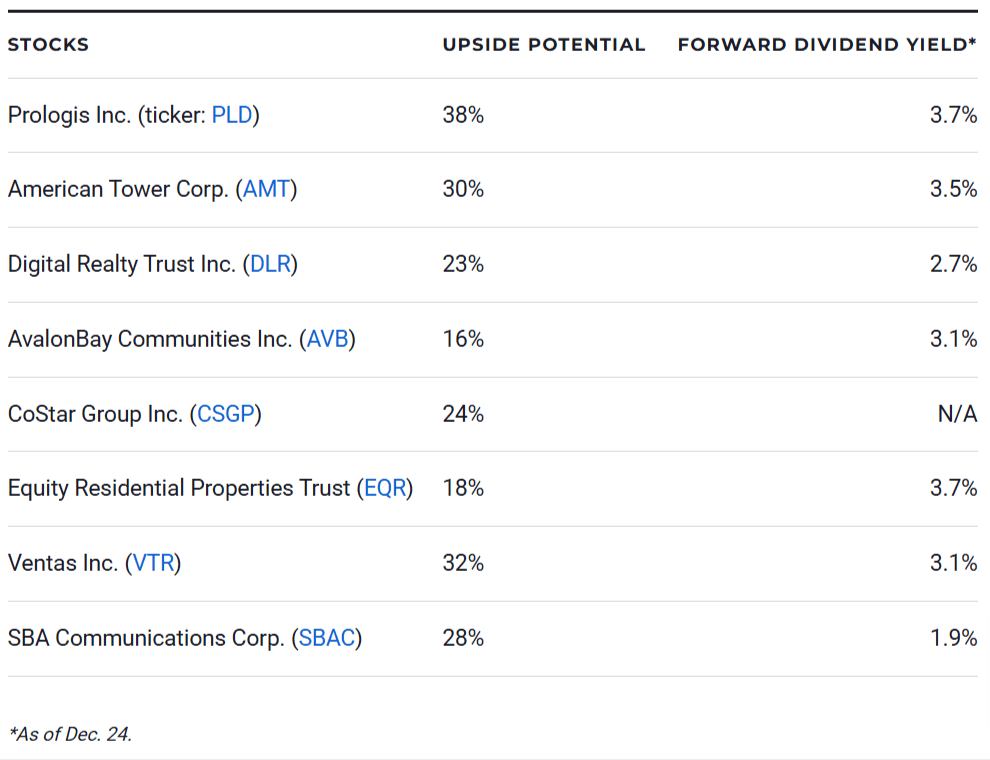Viewport: 990px width, 760px height.
Task: Click the 16% upside value for AvalonBay
Action: coord(463,339)
